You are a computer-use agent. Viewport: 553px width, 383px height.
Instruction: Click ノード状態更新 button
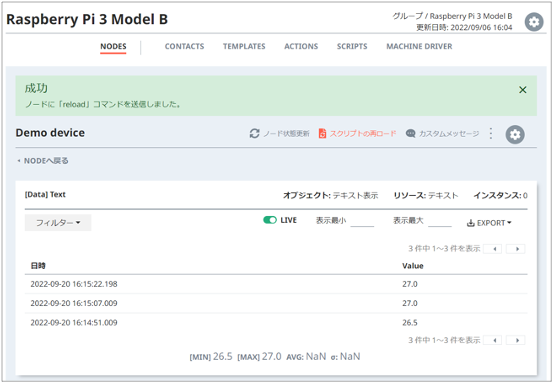[x=279, y=134]
